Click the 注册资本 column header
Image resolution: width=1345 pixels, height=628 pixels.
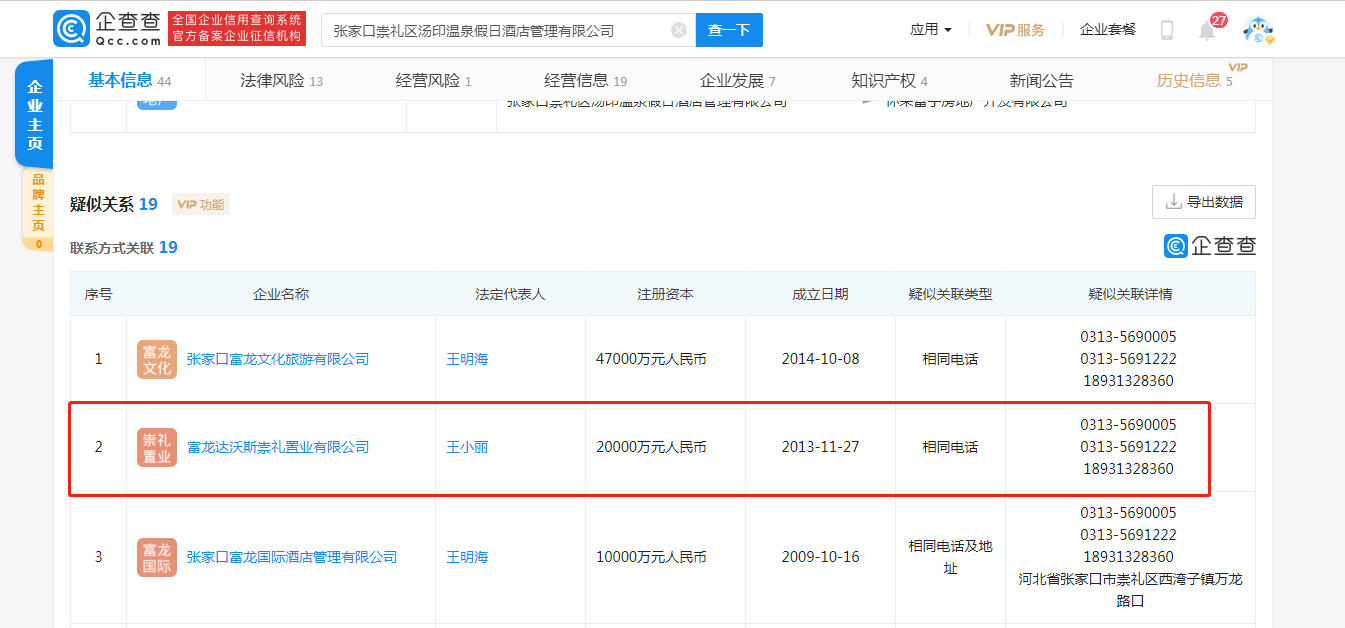pos(665,294)
